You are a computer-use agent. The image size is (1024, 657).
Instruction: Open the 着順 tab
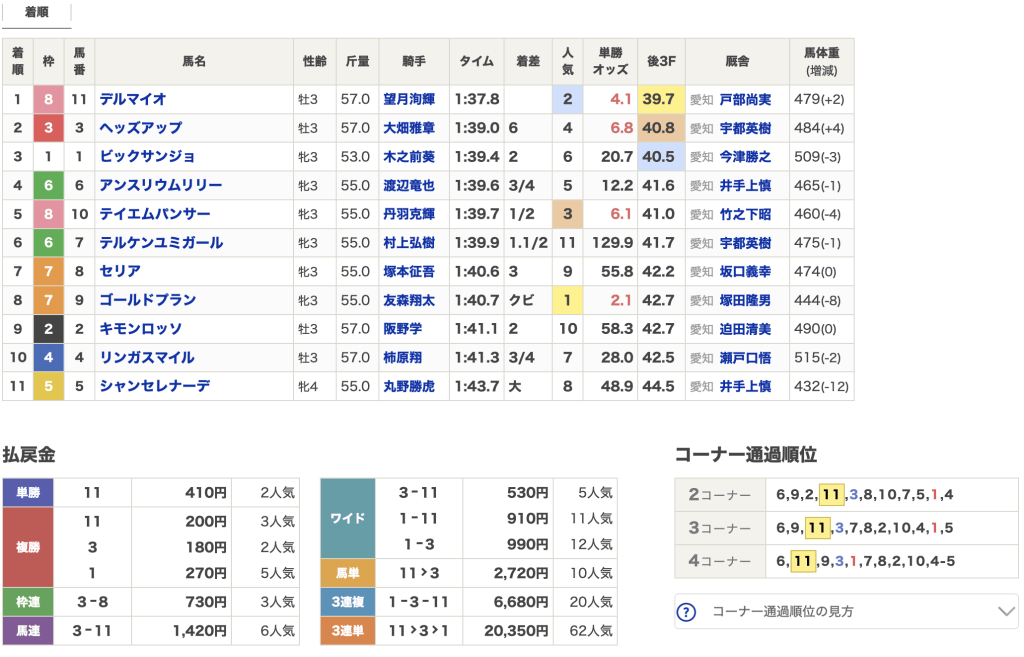pos(37,13)
